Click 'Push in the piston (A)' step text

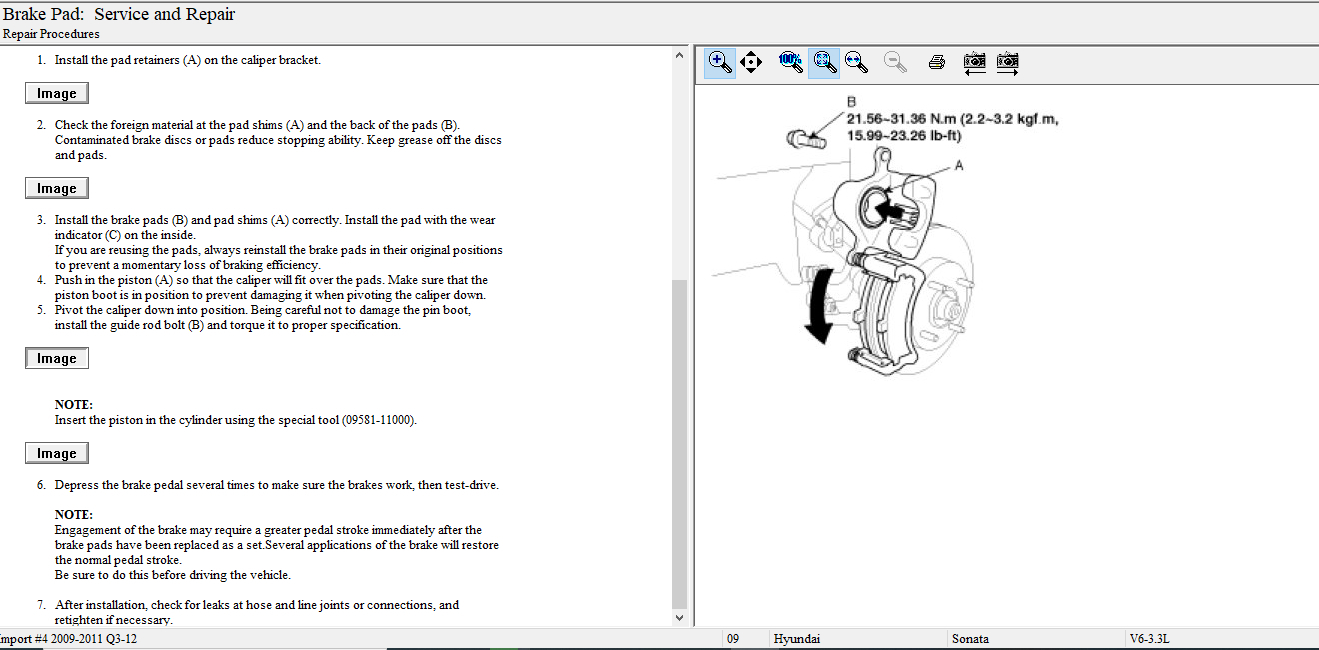[x=272, y=288]
